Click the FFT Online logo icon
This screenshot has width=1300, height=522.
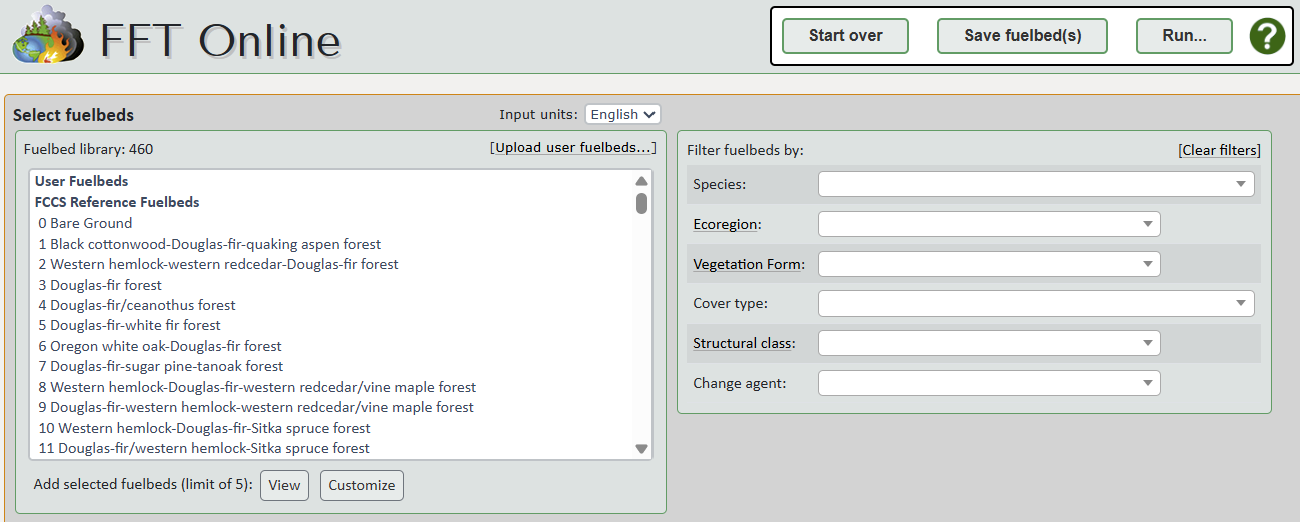tap(48, 36)
